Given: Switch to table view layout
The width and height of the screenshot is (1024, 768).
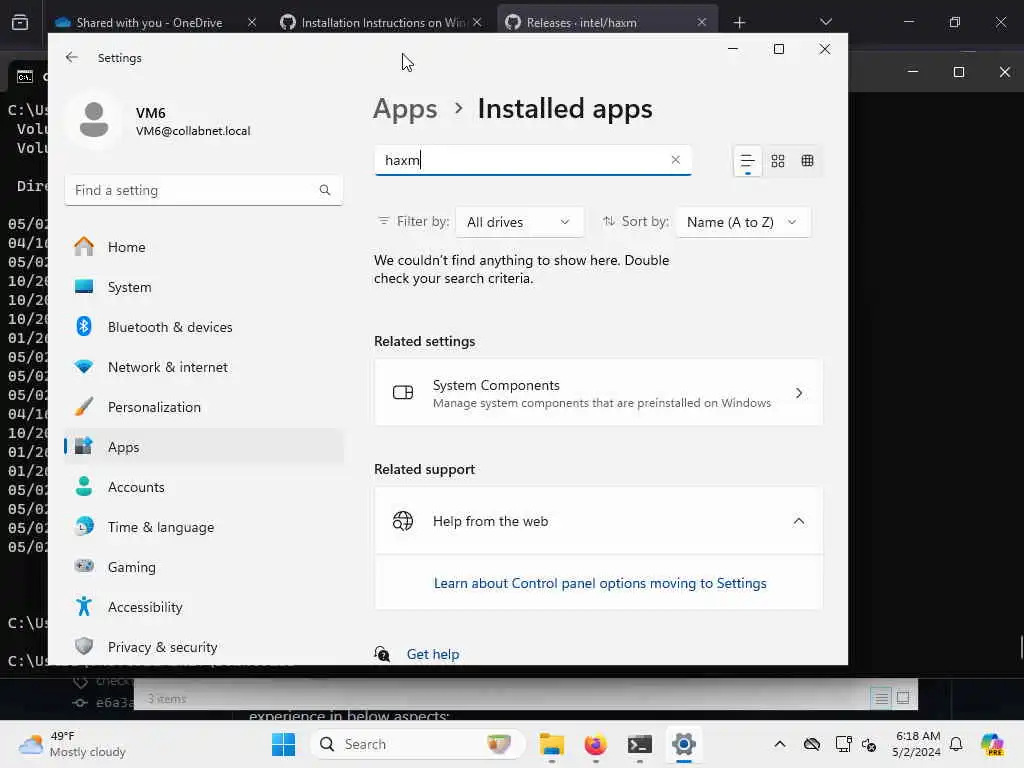Looking at the screenshot, I should click(x=807, y=161).
